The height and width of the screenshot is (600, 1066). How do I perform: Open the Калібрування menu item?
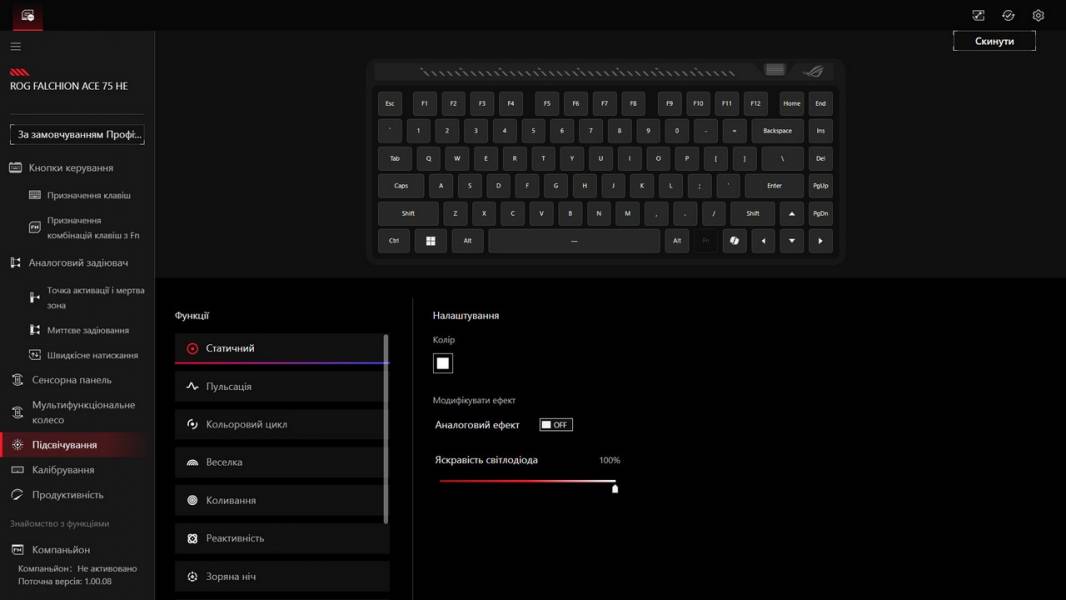coord(63,470)
